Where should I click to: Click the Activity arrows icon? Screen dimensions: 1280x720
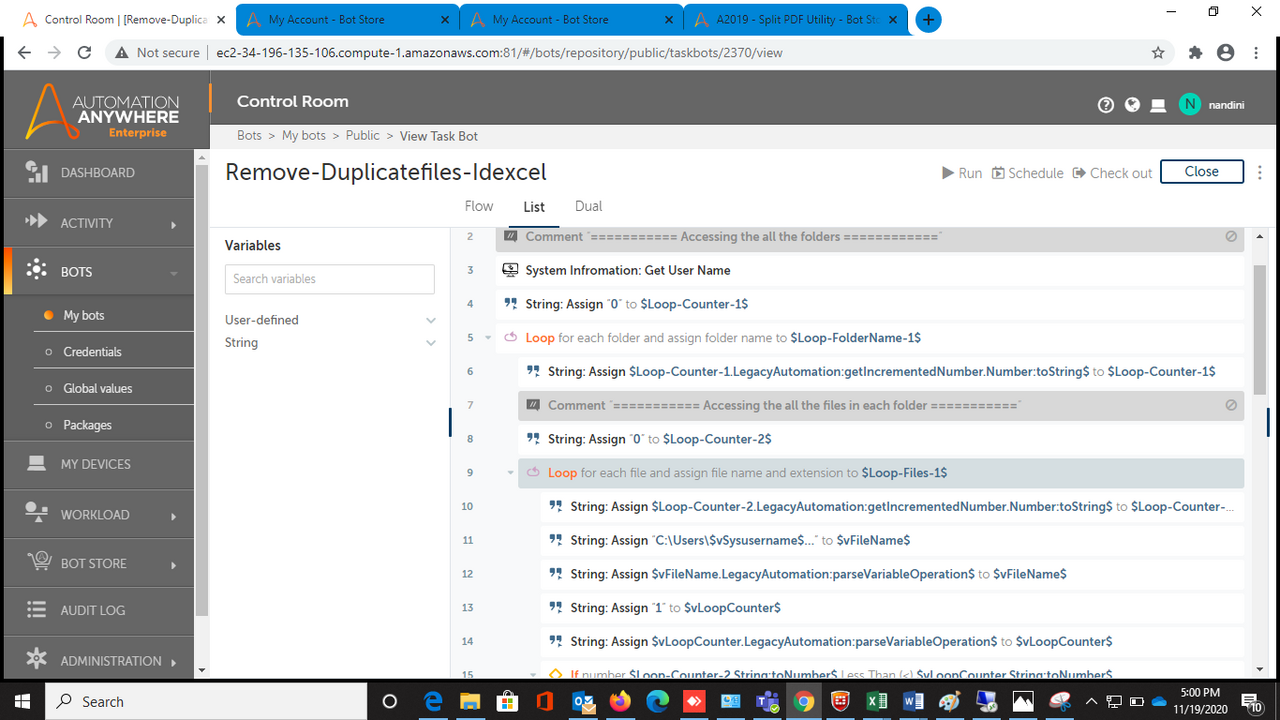36,222
